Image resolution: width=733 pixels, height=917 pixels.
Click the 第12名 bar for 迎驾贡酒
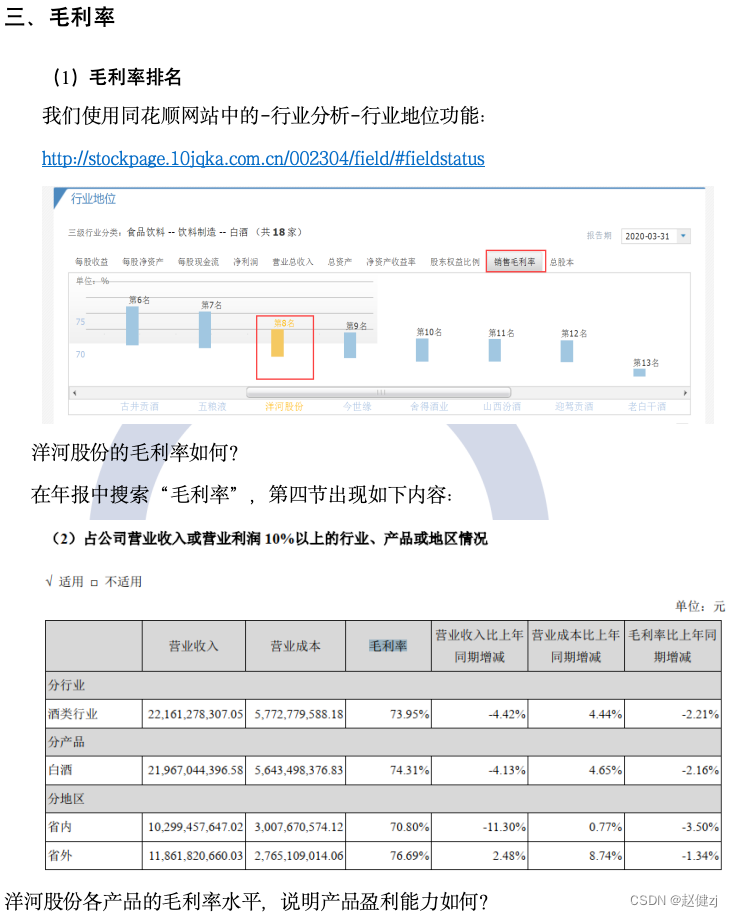567,351
